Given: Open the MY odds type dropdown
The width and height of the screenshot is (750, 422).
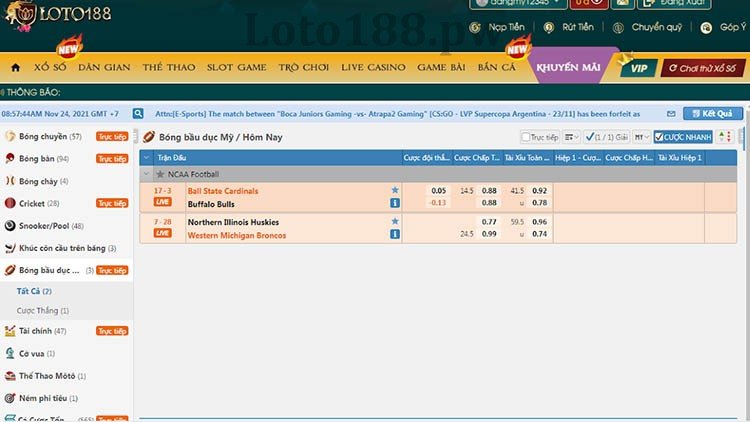Looking at the screenshot, I should (642, 137).
